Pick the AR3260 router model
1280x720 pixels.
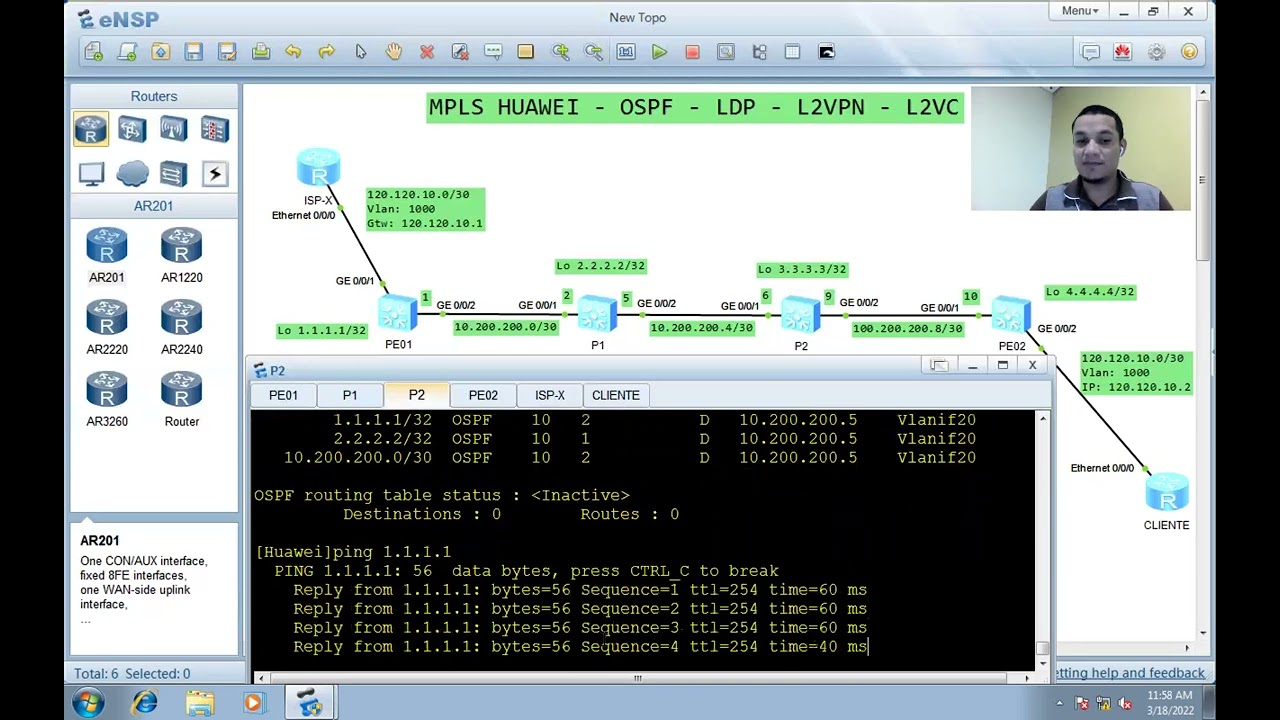click(107, 400)
